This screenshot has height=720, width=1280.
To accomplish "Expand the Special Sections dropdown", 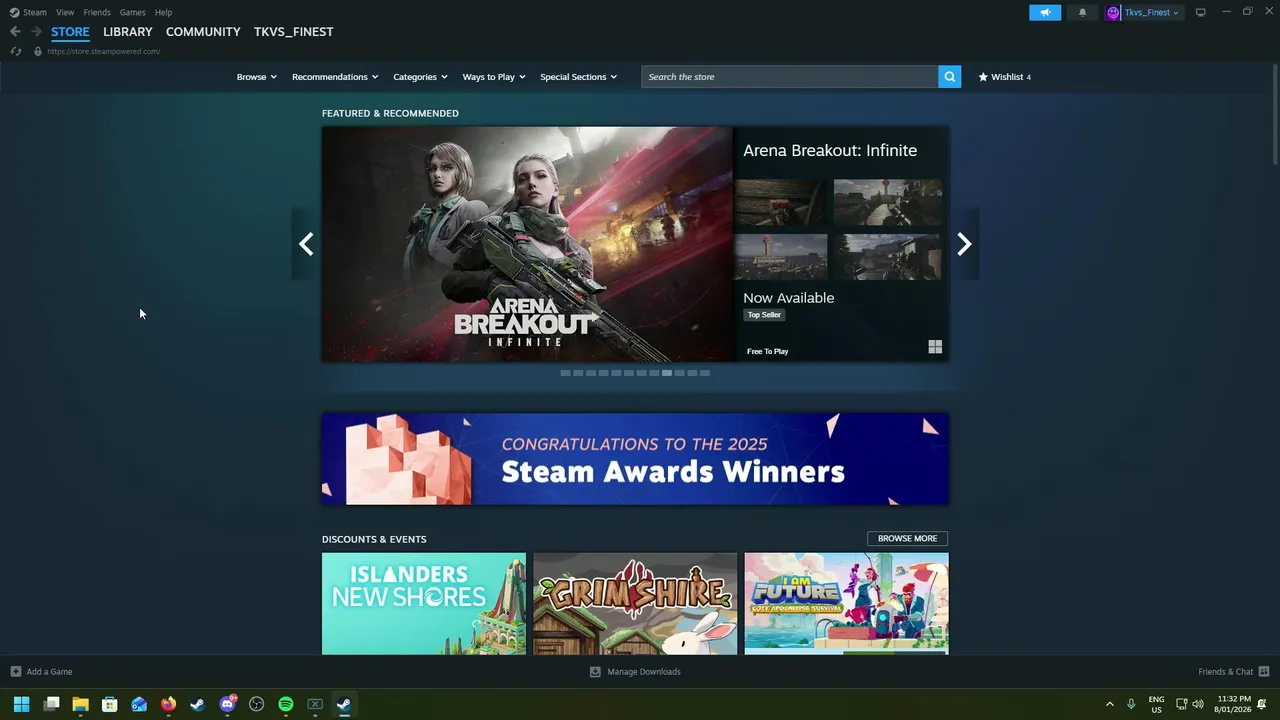I will point(578,77).
